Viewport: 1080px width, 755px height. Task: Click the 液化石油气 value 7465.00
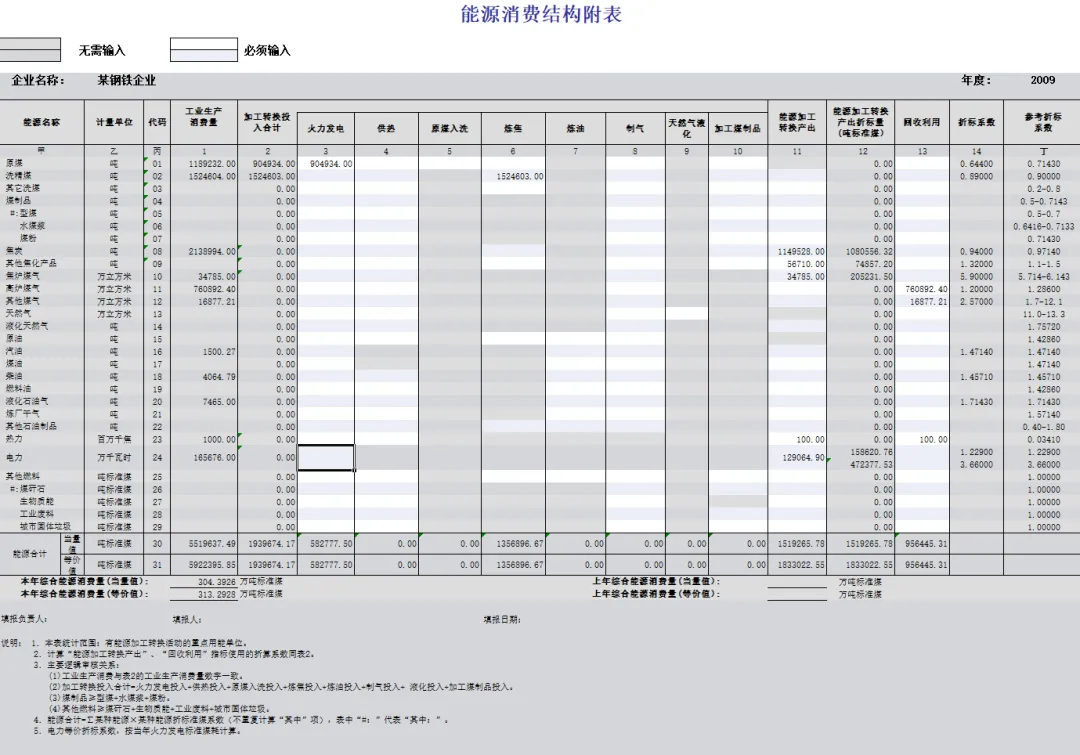click(x=219, y=402)
